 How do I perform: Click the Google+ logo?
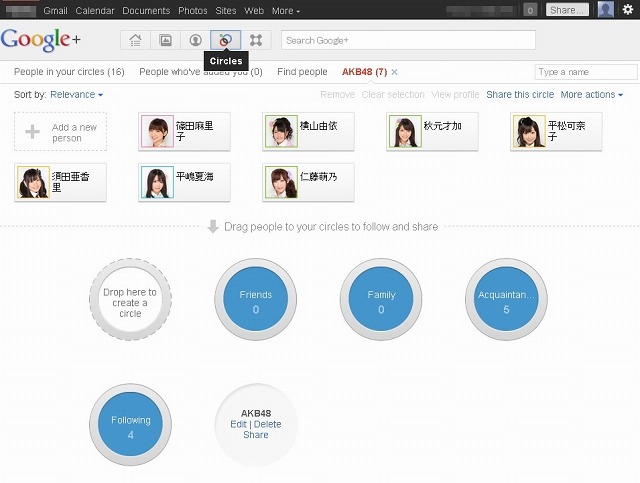tap(41, 40)
